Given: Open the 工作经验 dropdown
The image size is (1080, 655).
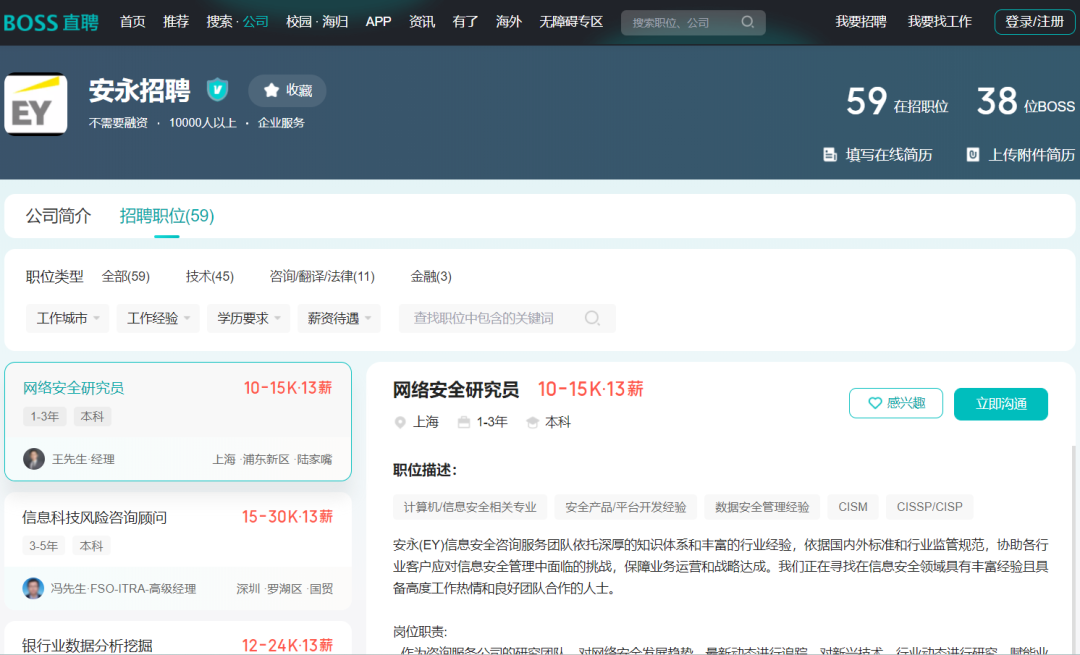Looking at the screenshot, I should pos(158,318).
